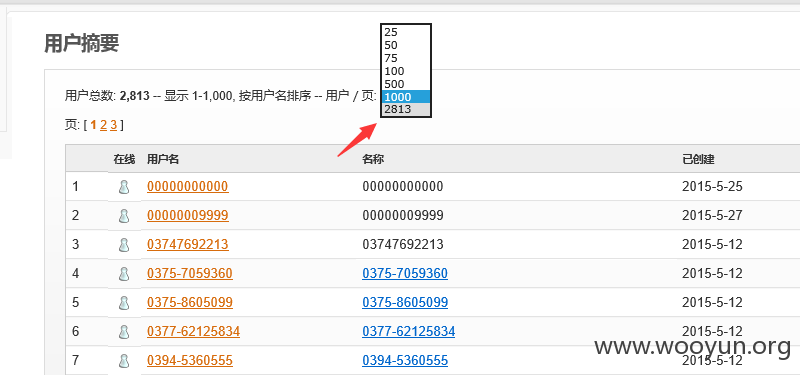The width and height of the screenshot is (800, 375).
Task: Select 2813 users per page option
Action: pyautogui.click(x=406, y=109)
